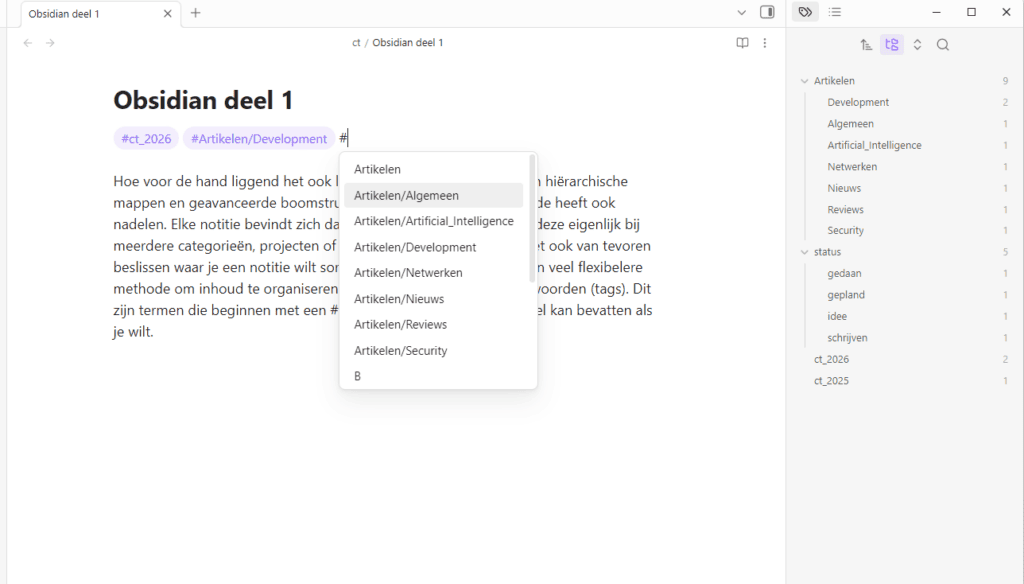Minimize the Obsidian window
Image resolution: width=1024 pixels, height=584 pixels.
(x=936, y=12)
